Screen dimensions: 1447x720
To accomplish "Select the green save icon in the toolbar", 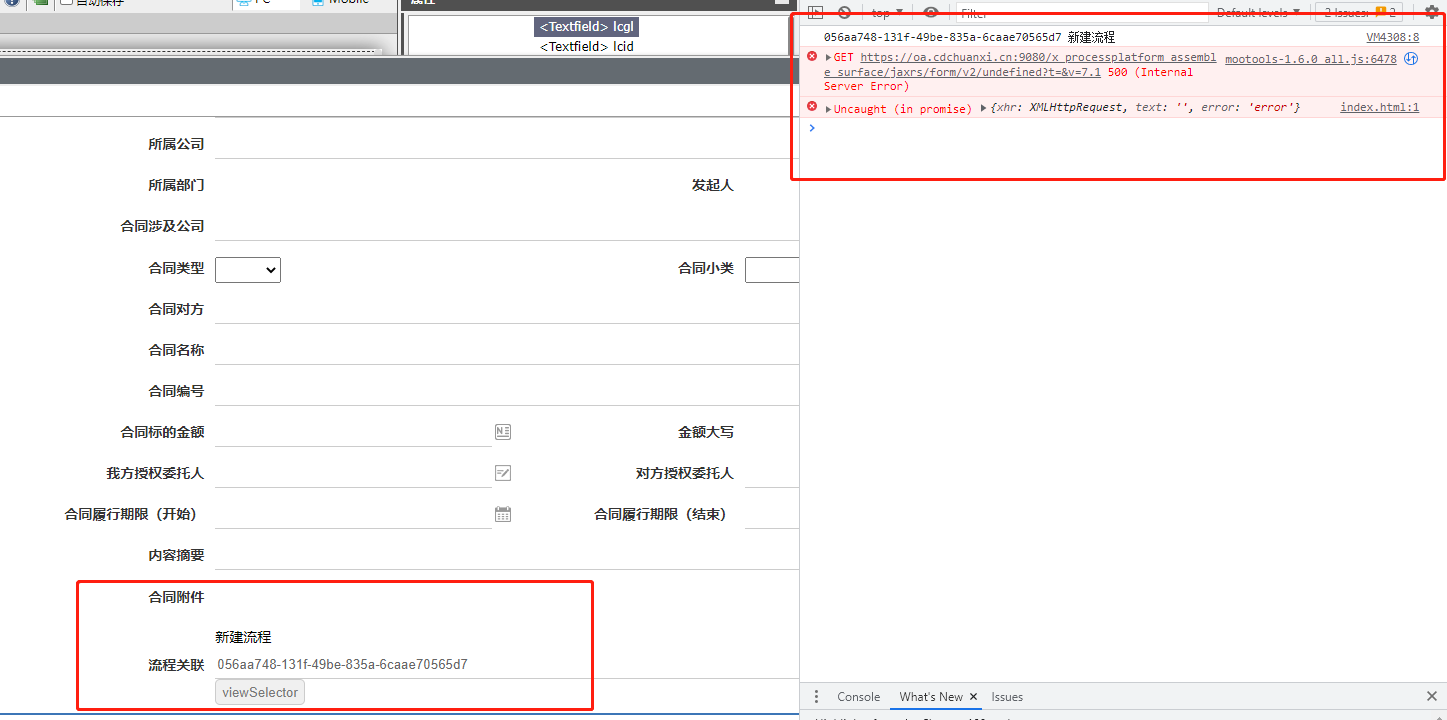I will 40,3.
